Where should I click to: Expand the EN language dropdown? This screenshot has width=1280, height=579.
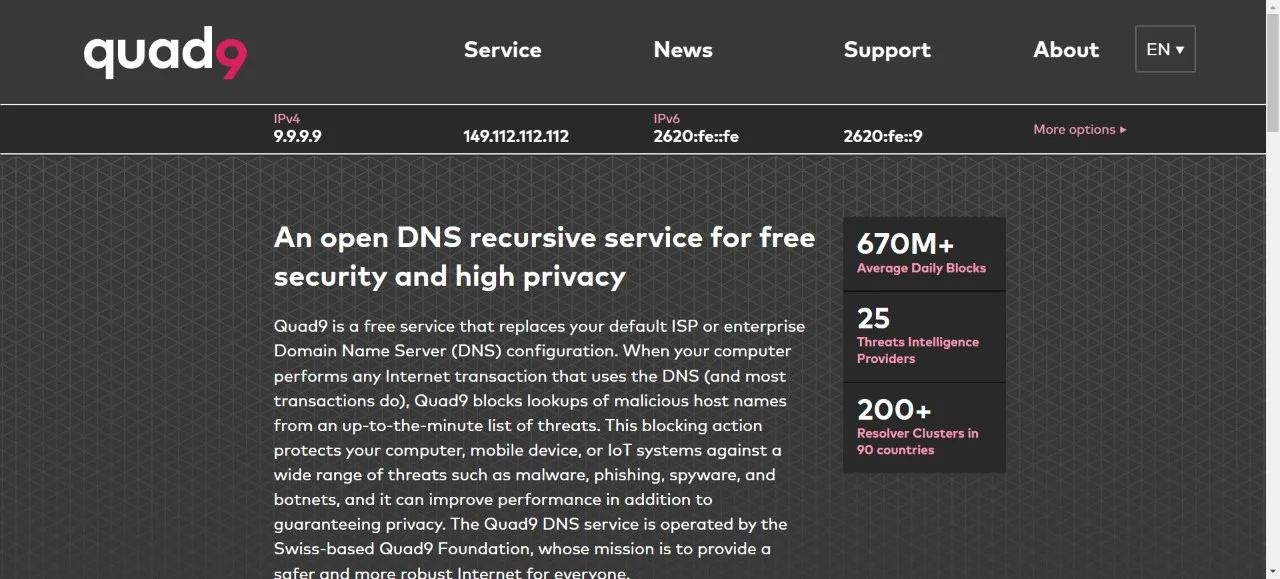[1165, 49]
